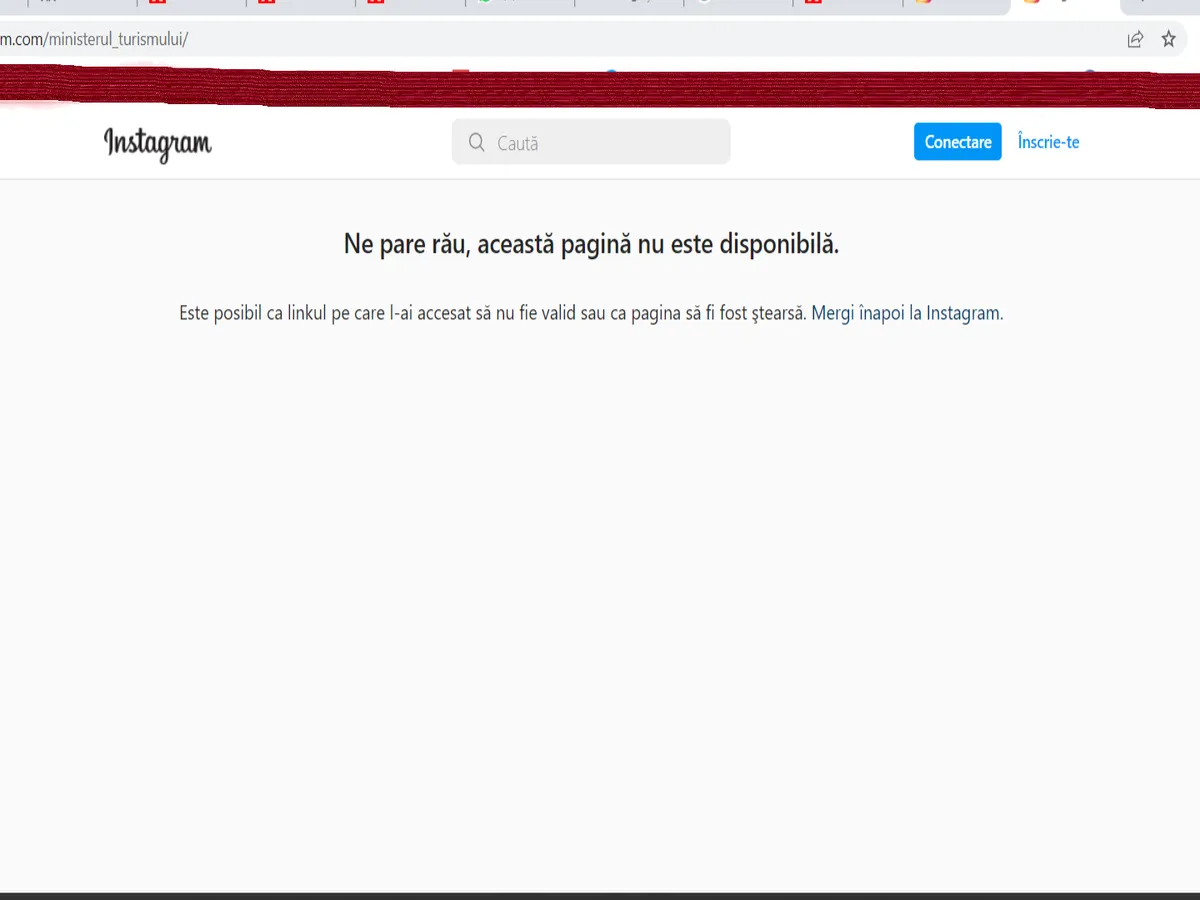Click the page unavailable heading text
The image size is (1200, 900).
coord(591,243)
